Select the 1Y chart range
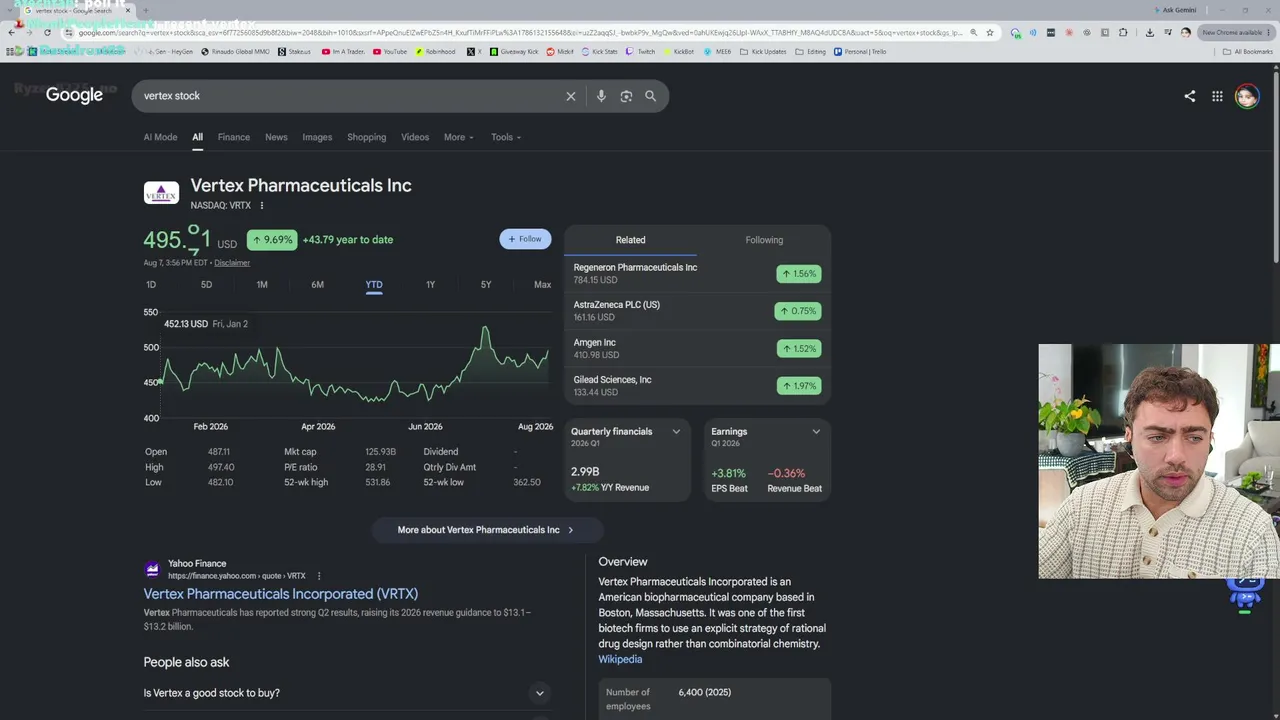The image size is (1280, 720). (x=430, y=285)
